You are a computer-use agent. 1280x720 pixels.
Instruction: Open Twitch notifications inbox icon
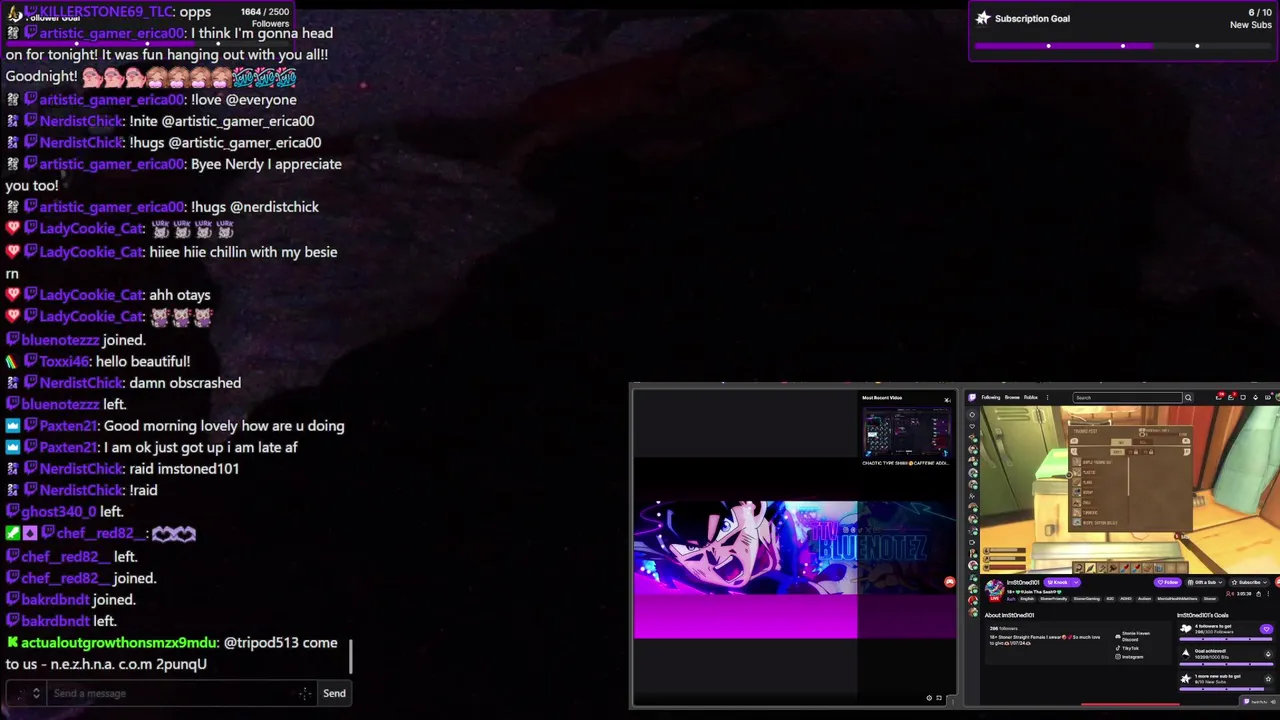coord(1219,397)
